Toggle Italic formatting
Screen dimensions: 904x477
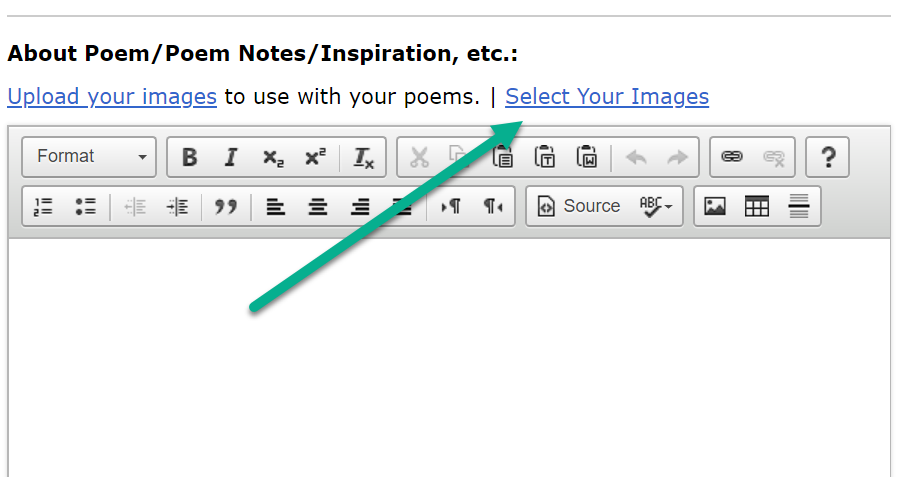(231, 157)
